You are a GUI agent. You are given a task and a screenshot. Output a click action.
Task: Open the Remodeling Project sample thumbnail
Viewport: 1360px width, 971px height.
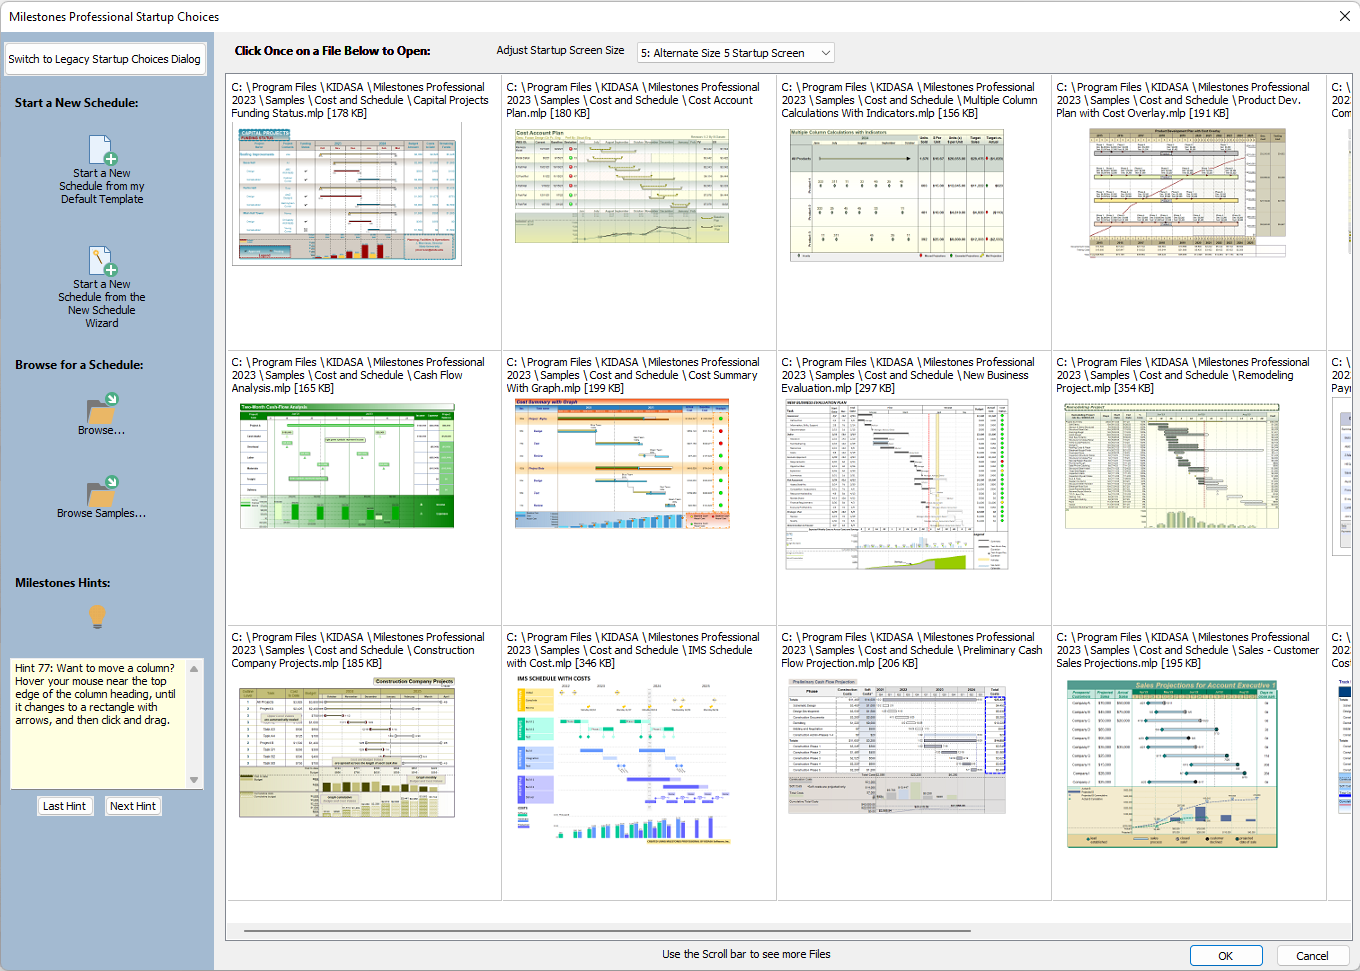point(1171,466)
